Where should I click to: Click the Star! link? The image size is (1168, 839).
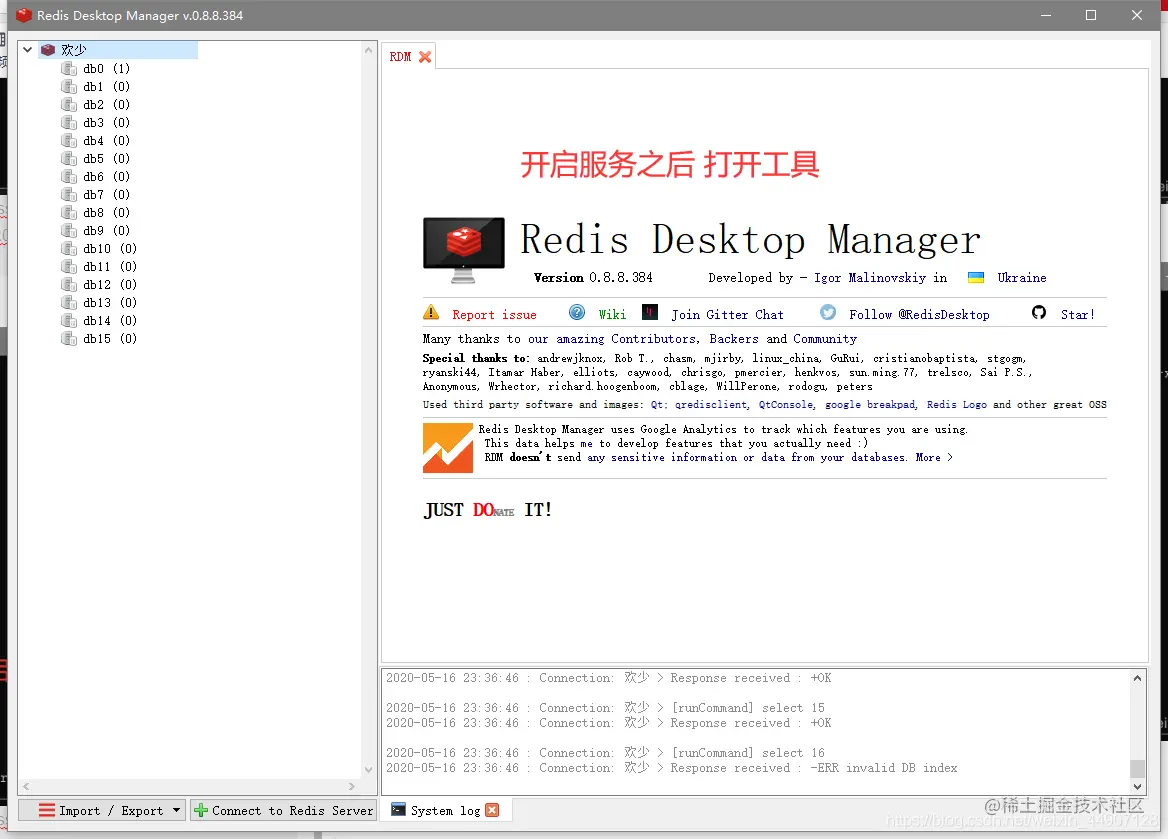click(x=1078, y=314)
